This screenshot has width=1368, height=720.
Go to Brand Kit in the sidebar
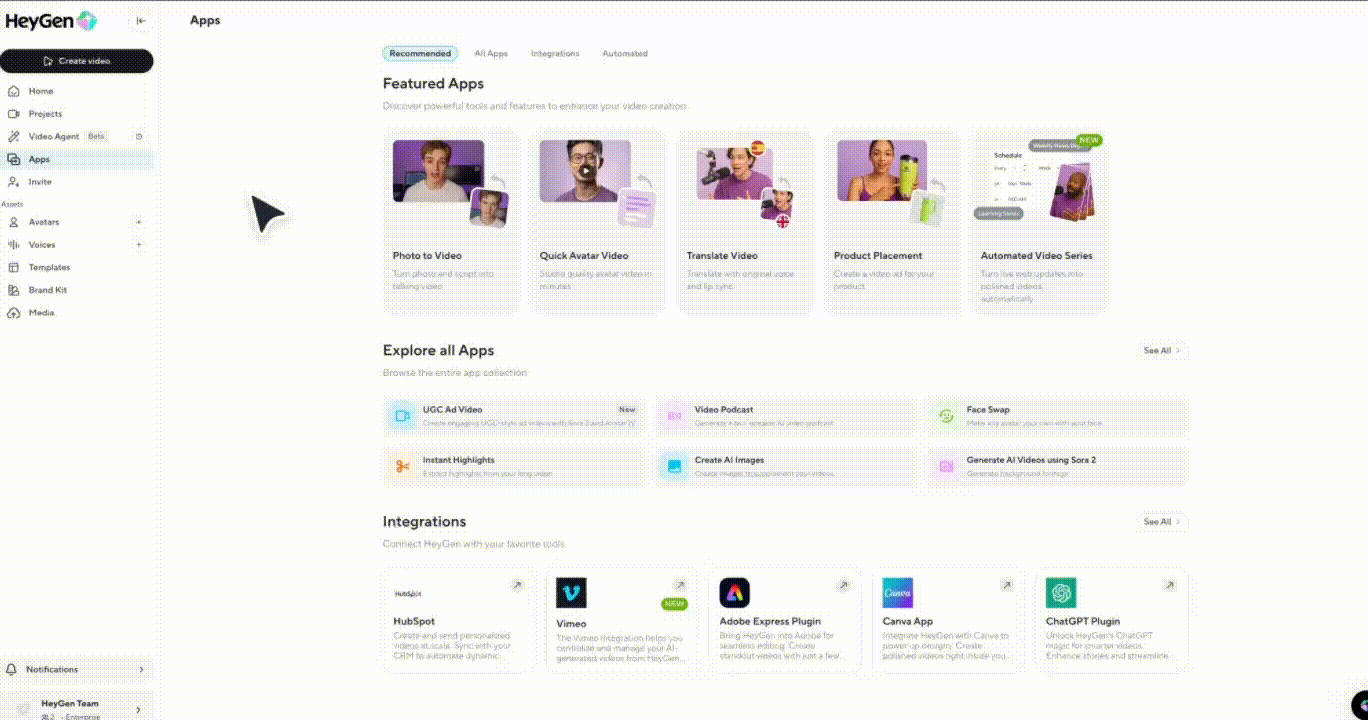[x=47, y=290]
